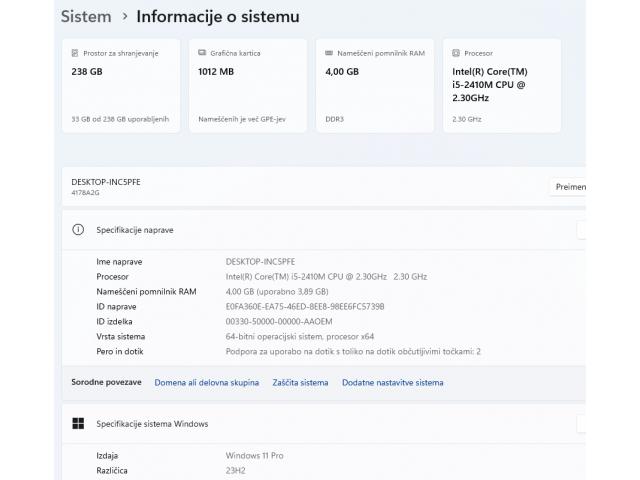Open the Zaščita sistema link
This screenshot has height=480, width=640.
pyautogui.click(x=300, y=382)
